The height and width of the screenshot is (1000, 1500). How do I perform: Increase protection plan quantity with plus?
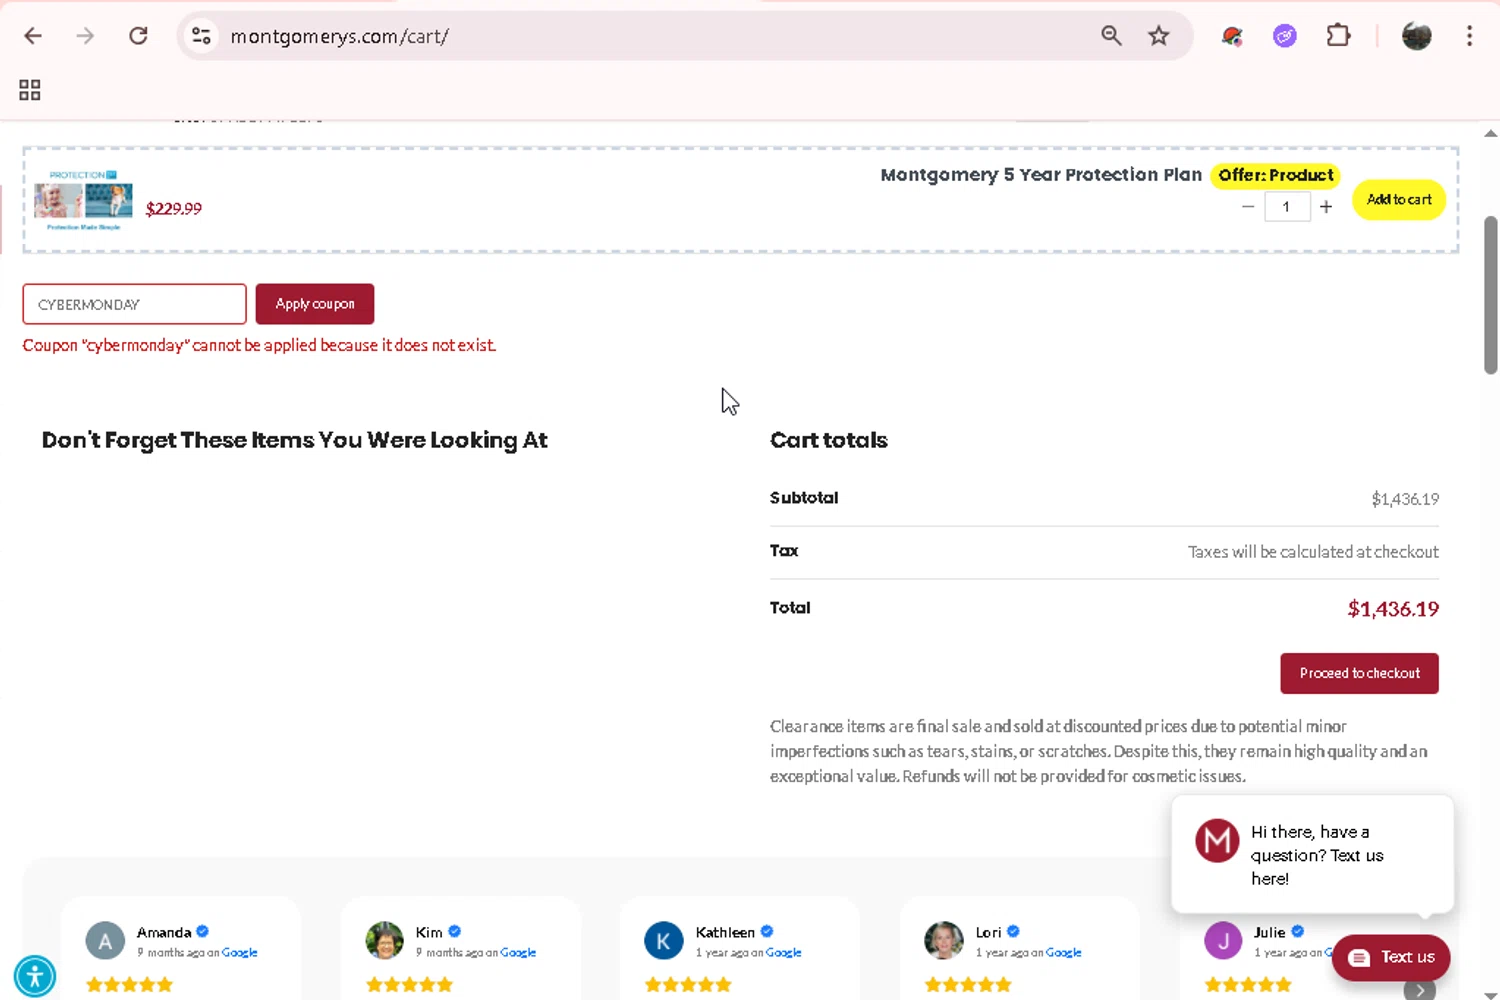(1326, 207)
